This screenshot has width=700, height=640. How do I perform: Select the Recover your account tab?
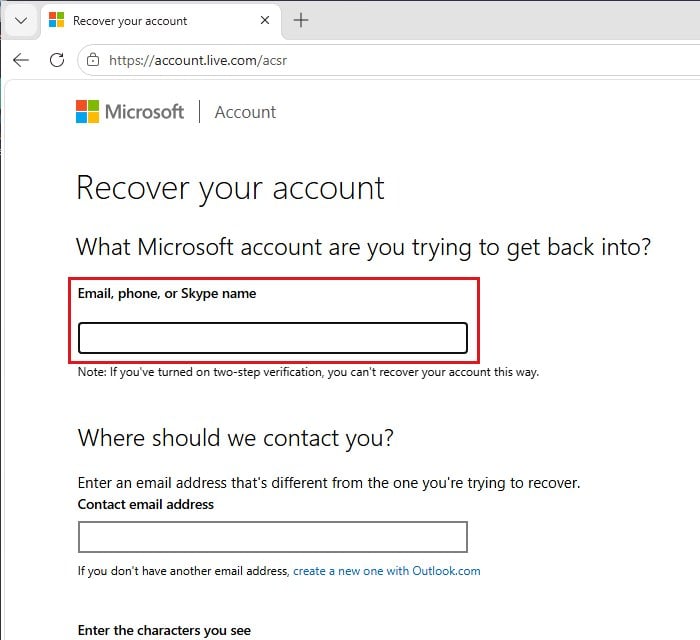click(x=161, y=21)
